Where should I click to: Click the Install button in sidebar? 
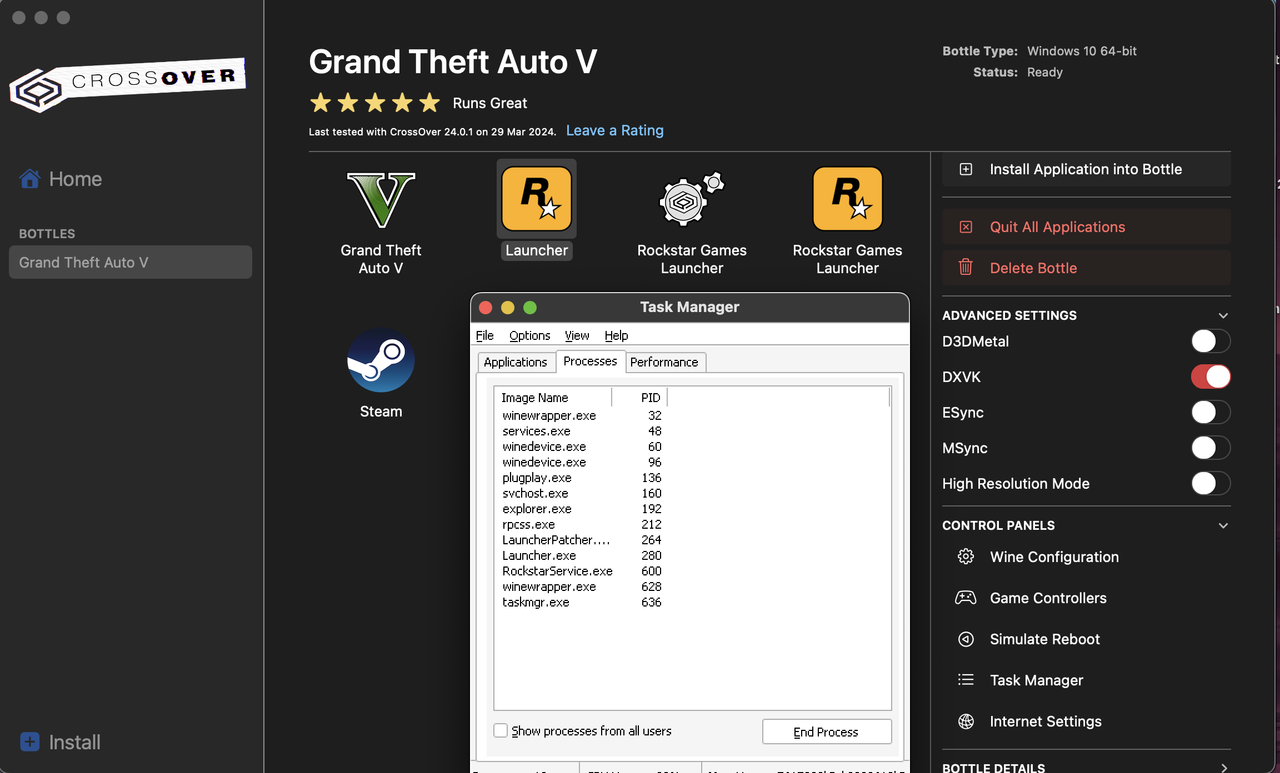click(x=60, y=742)
